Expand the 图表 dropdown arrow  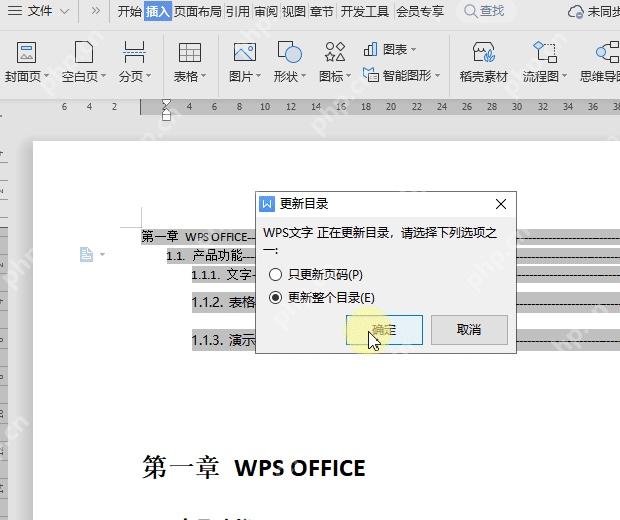tap(414, 50)
